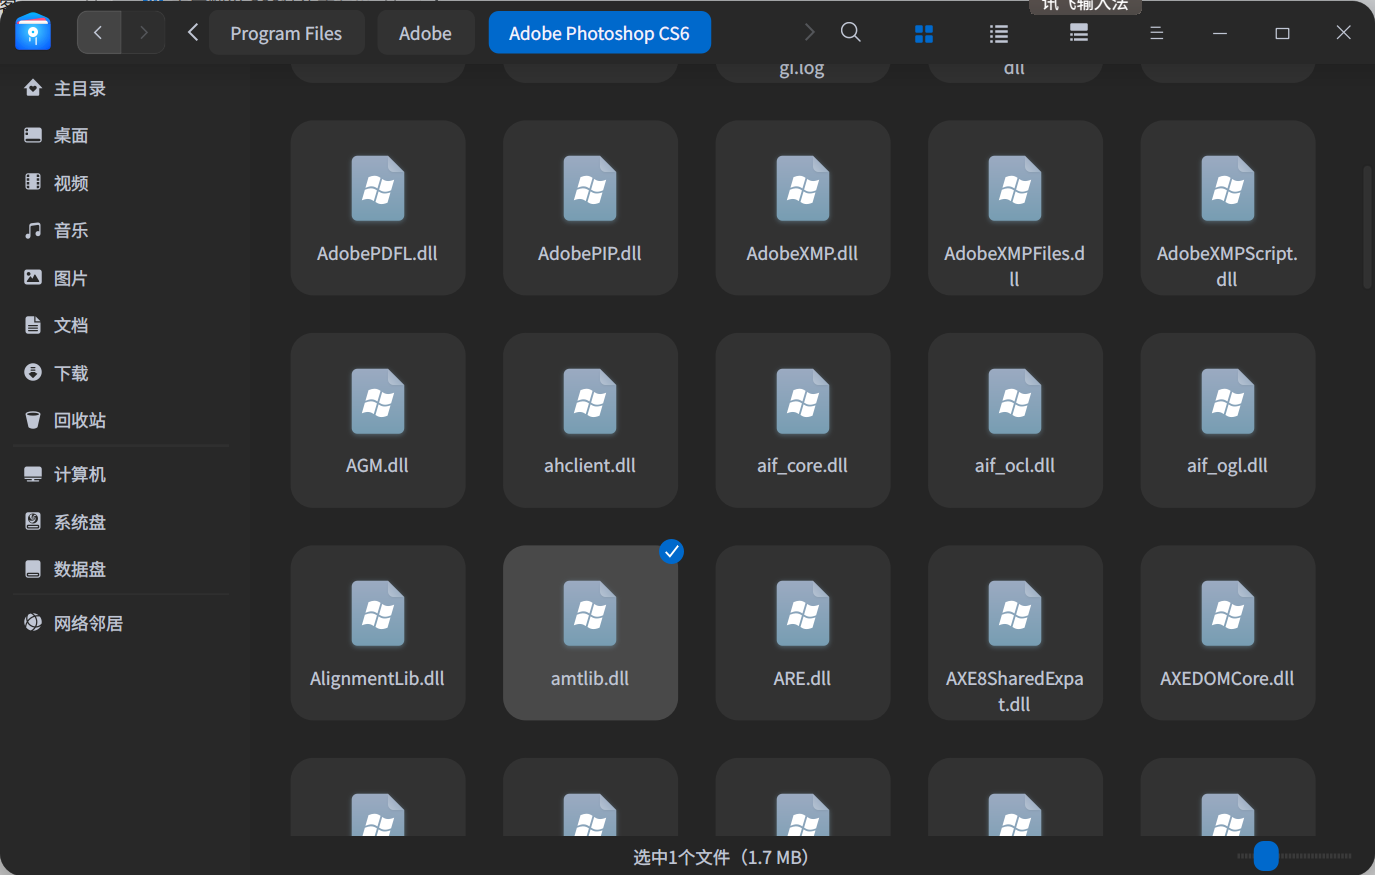The height and width of the screenshot is (875, 1375).
Task: Select the AGM.dll file icon
Action: (x=378, y=401)
